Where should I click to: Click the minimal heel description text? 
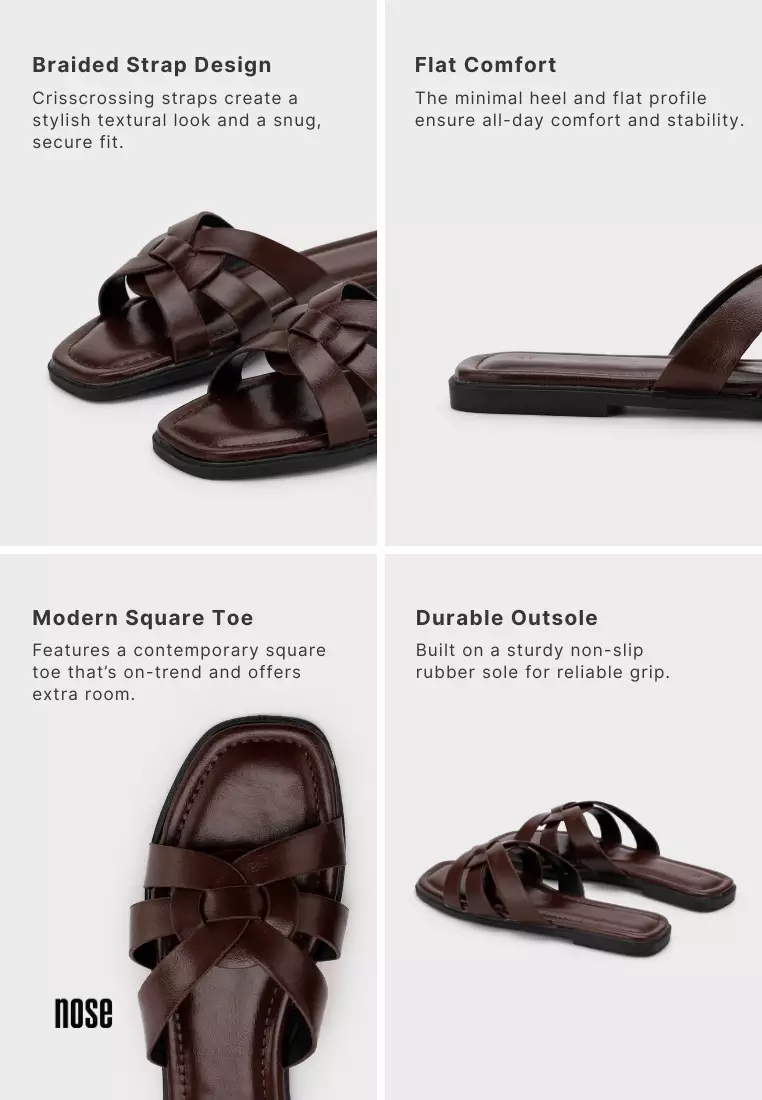click(x=580, y=109)
